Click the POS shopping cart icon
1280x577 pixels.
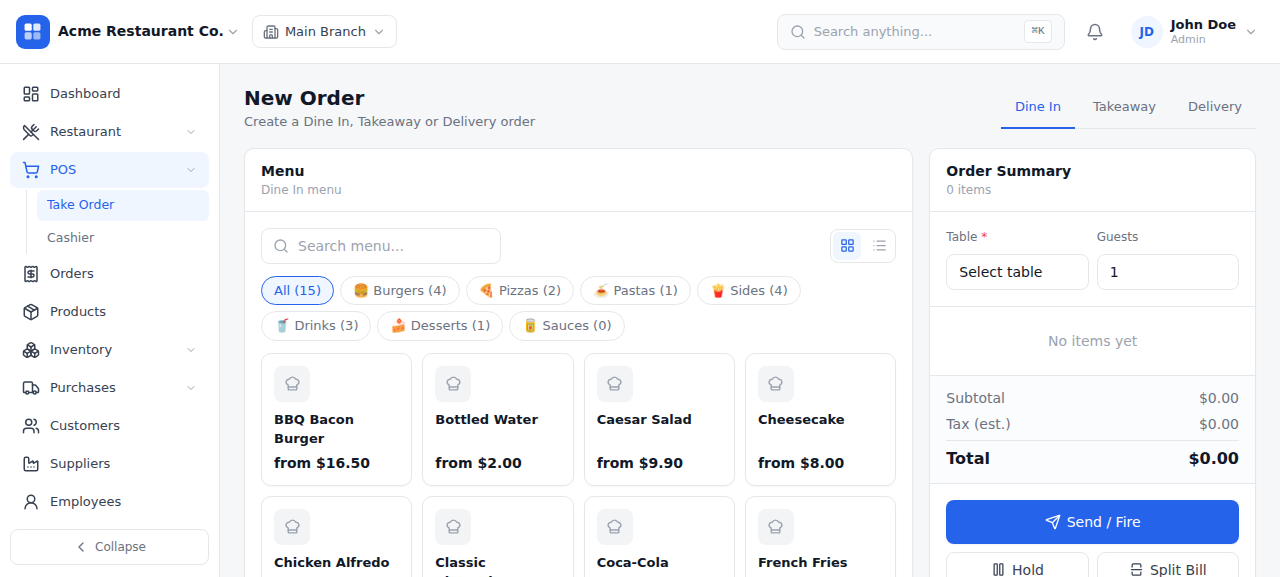click(31, 170)
